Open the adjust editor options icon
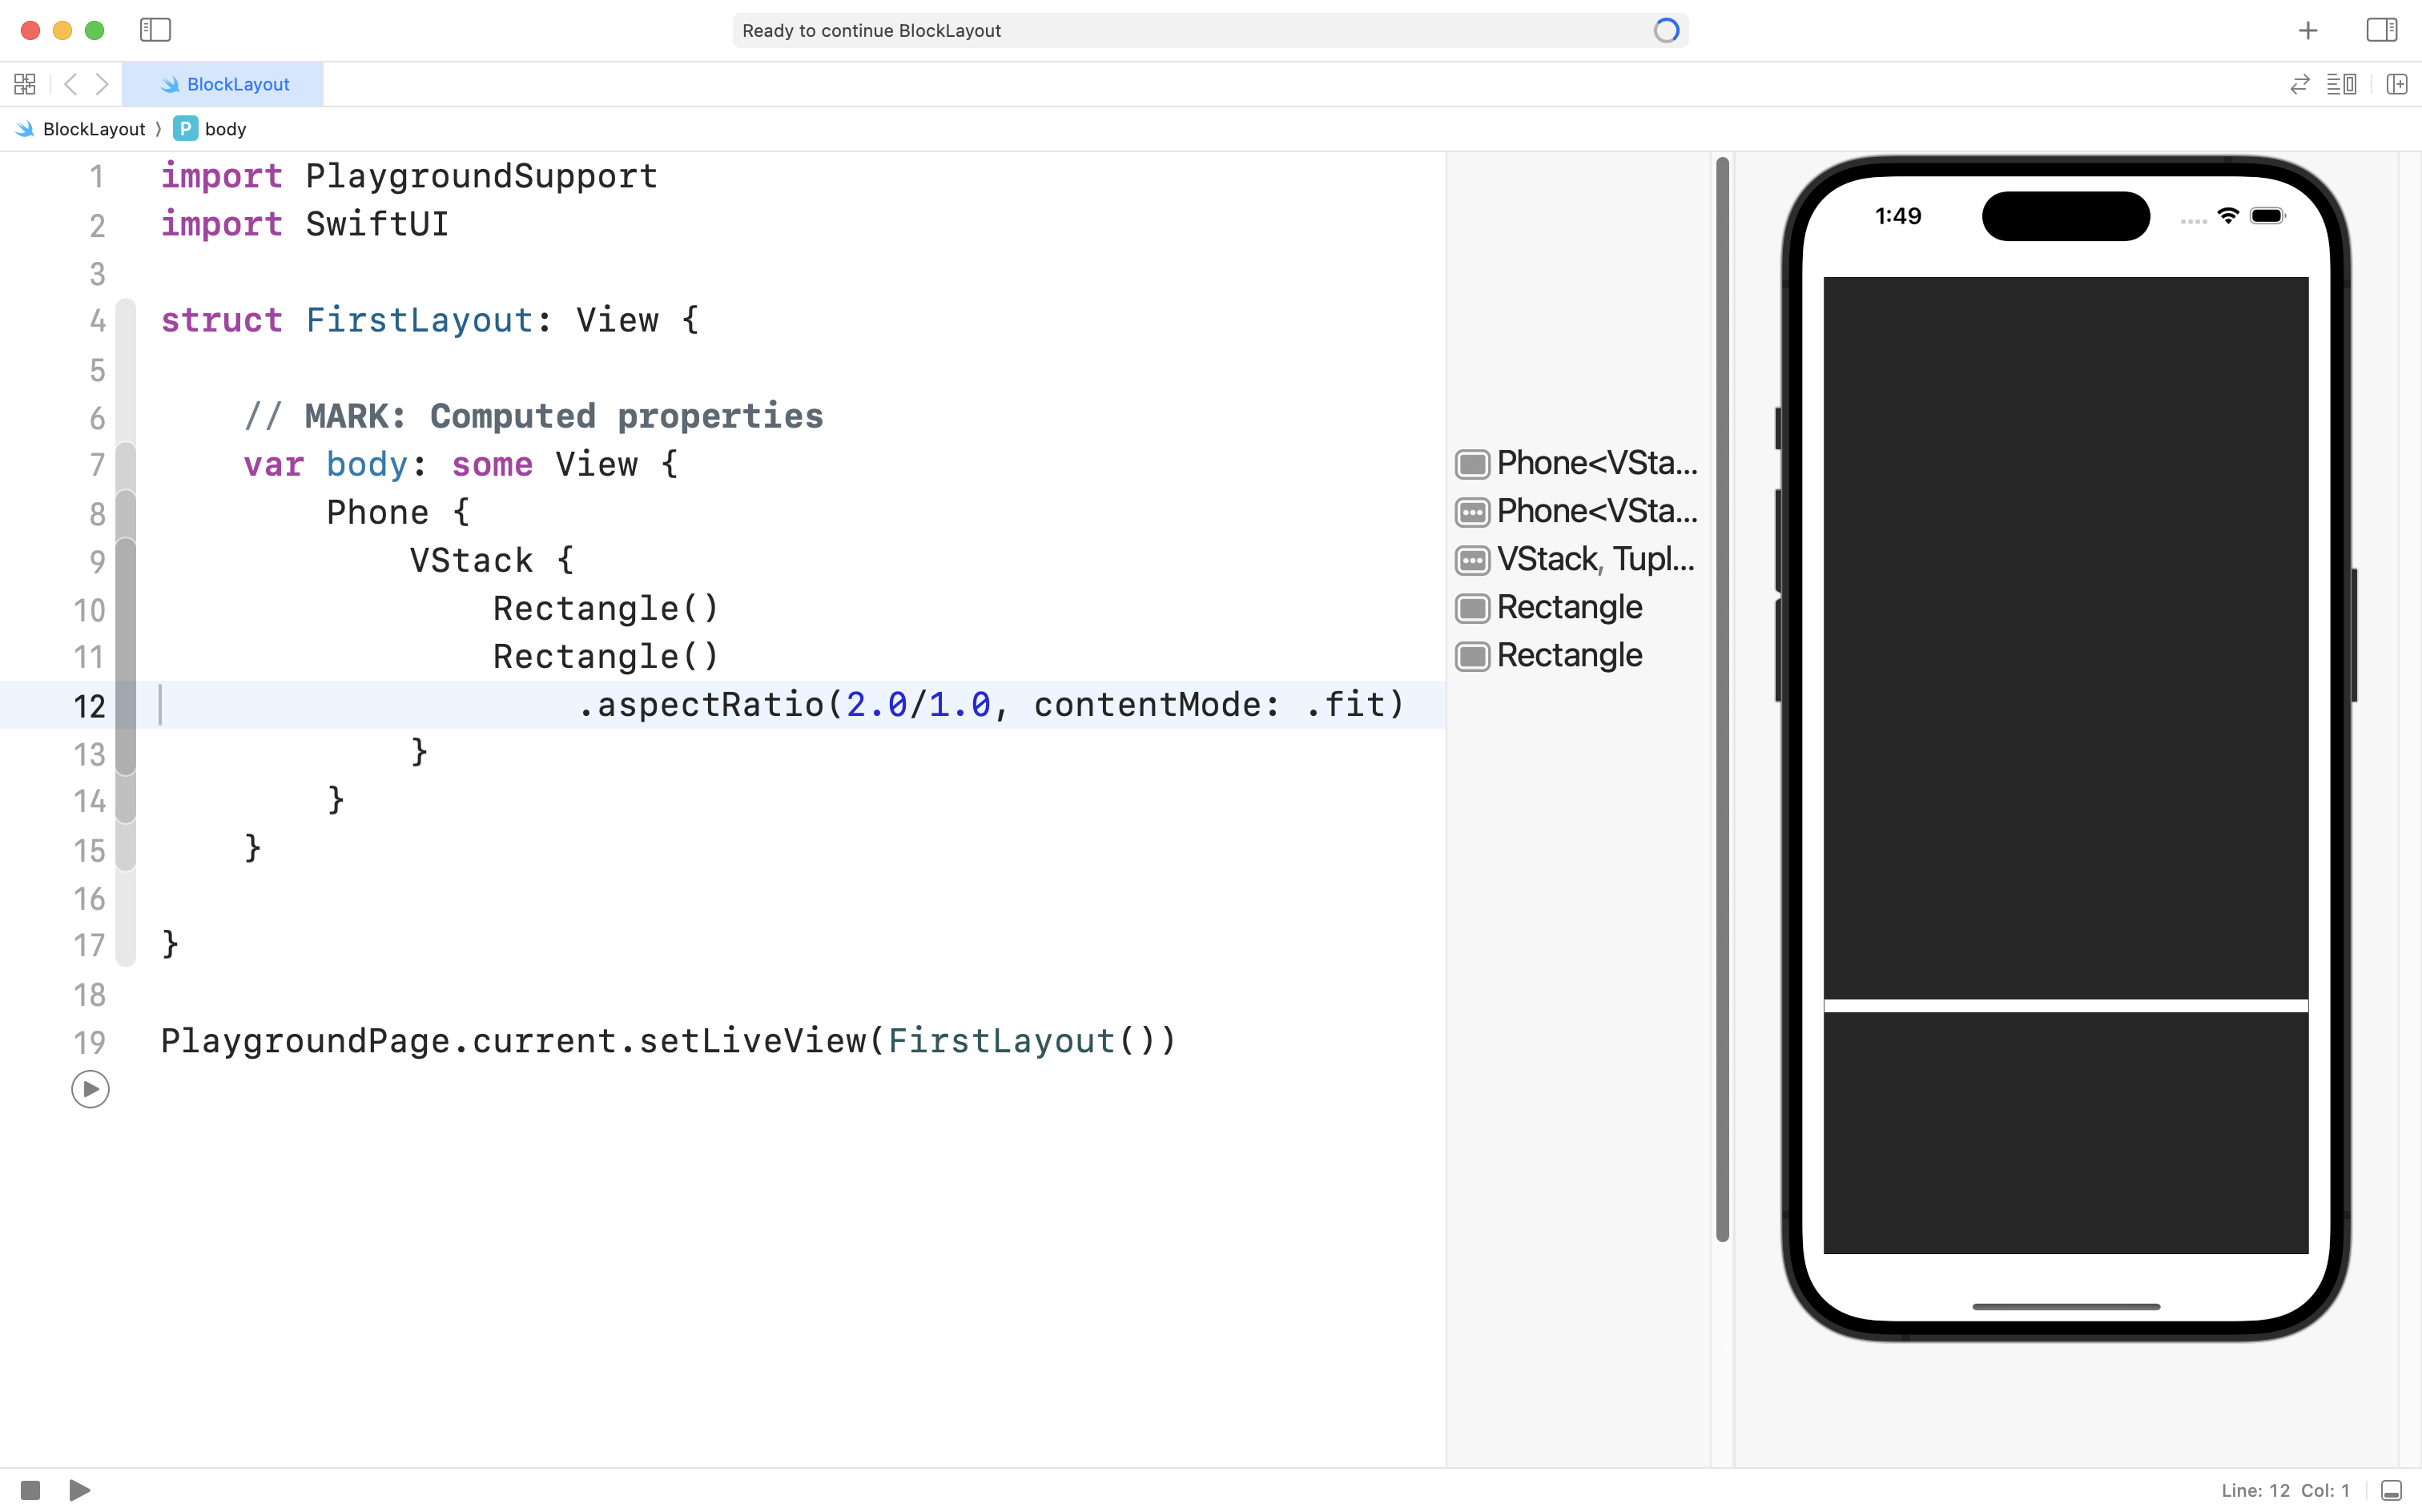The width and height of the screenshot is (2422, 1512). point(2341,84)
